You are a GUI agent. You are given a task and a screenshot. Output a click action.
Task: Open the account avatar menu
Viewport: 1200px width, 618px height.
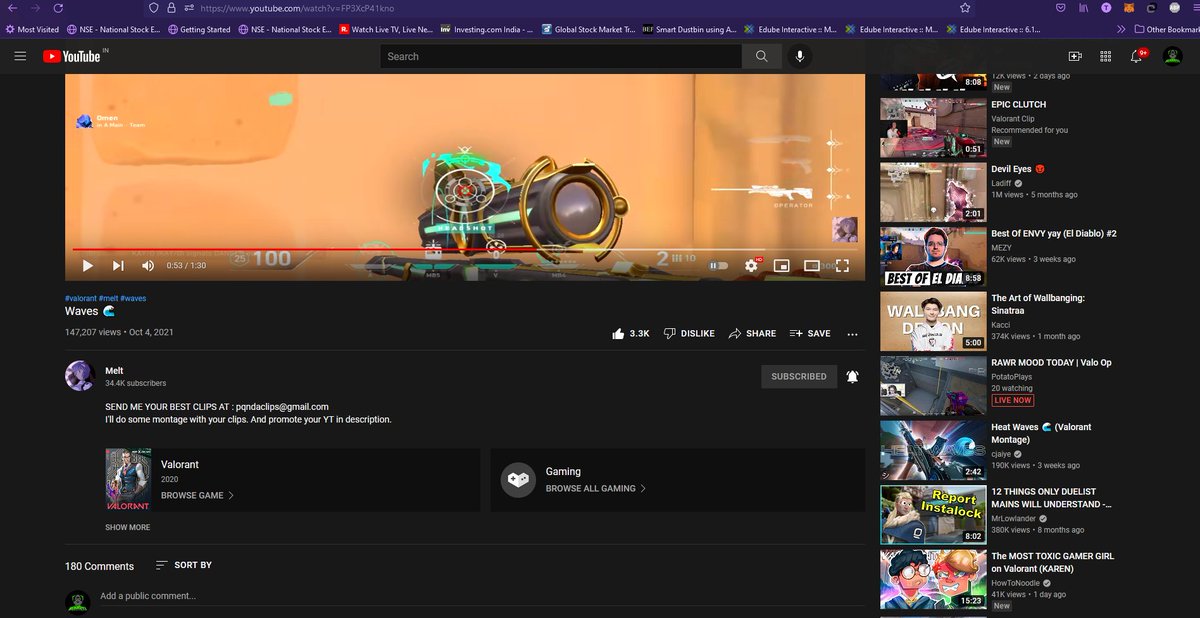click(x=1173, y=57)
